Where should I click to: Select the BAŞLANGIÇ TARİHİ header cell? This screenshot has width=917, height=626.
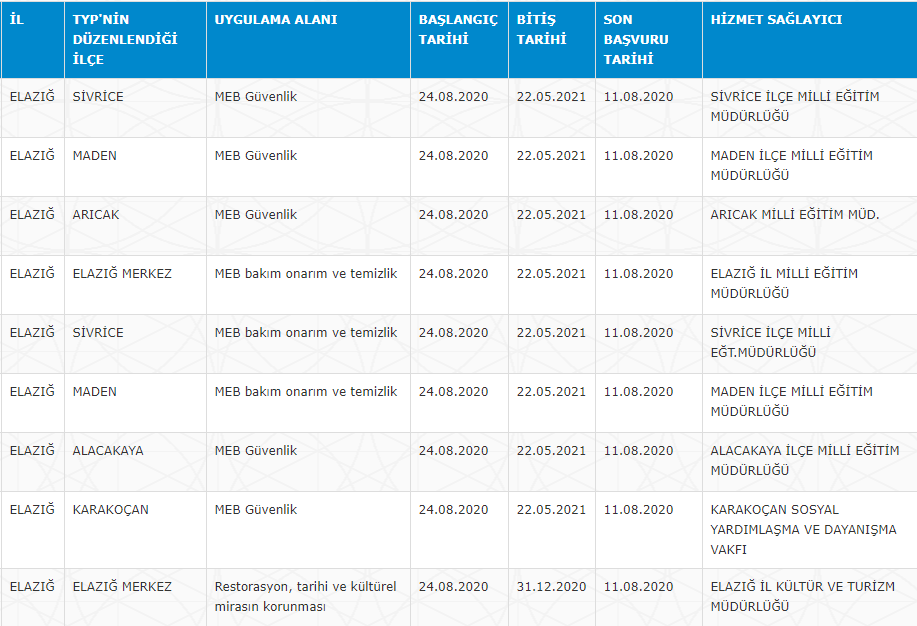point(458,30)
